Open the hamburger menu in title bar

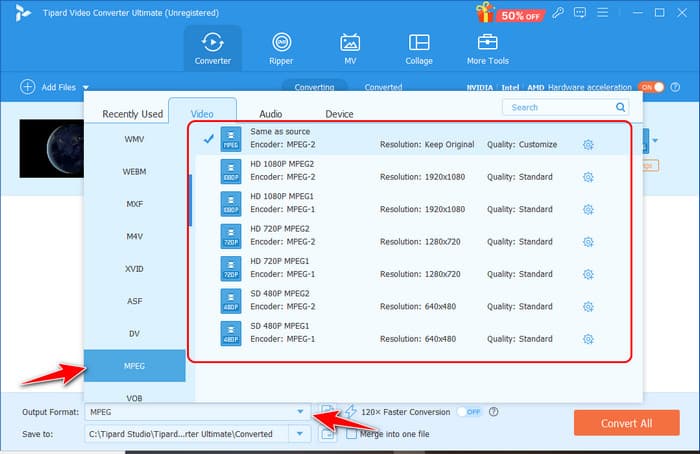(603, 12)
